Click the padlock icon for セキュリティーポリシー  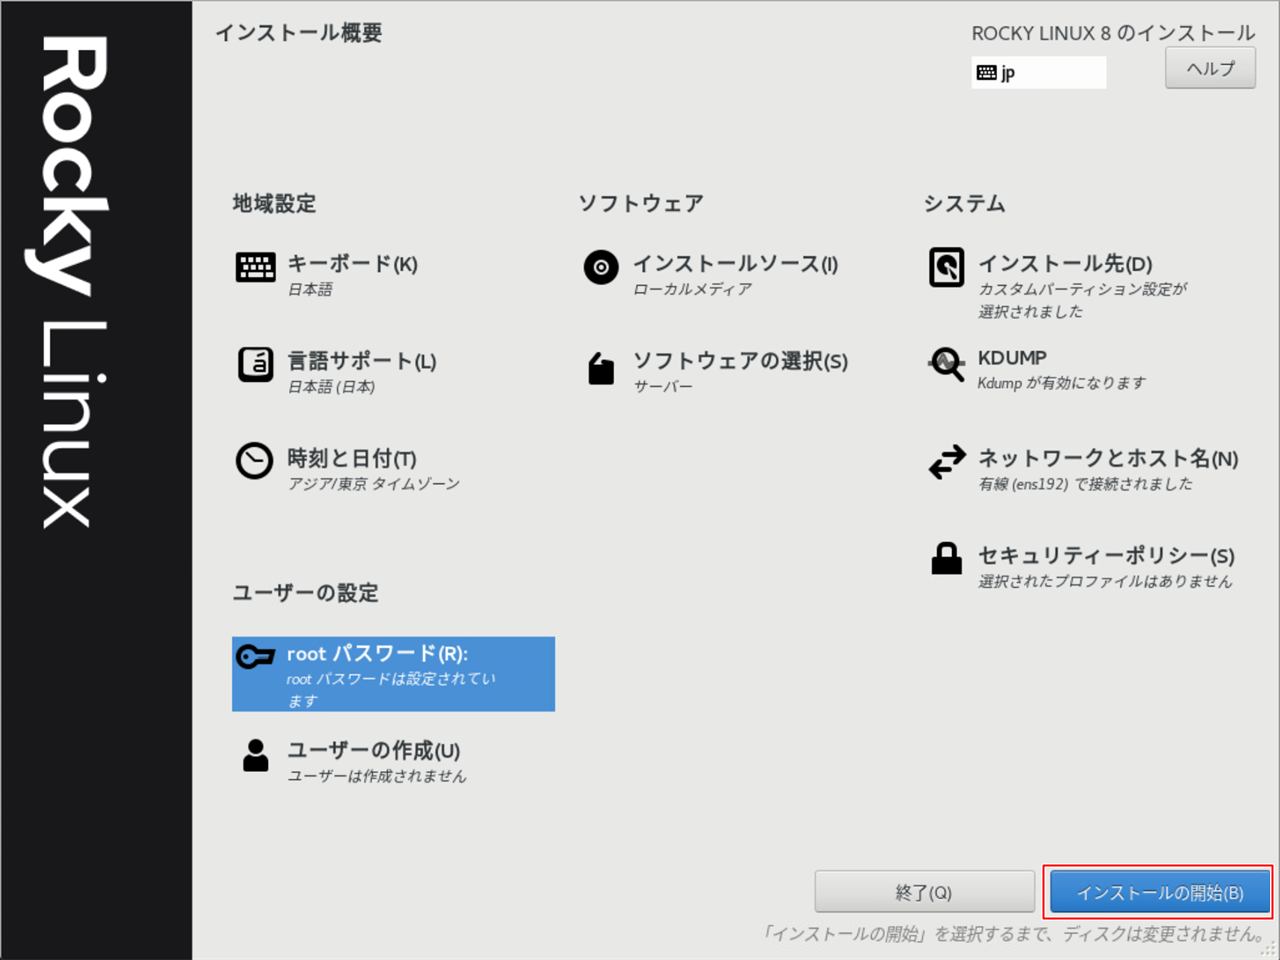(x=946, y=558)
